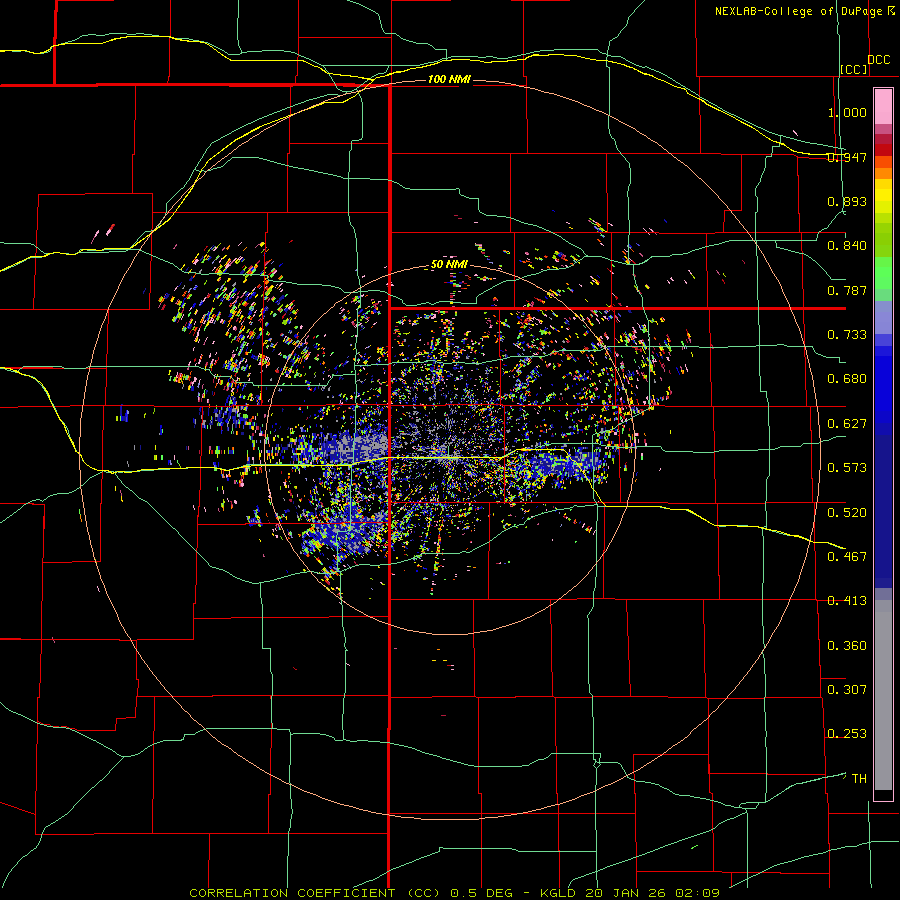Click the 0.253 scale value

(847, 734)
